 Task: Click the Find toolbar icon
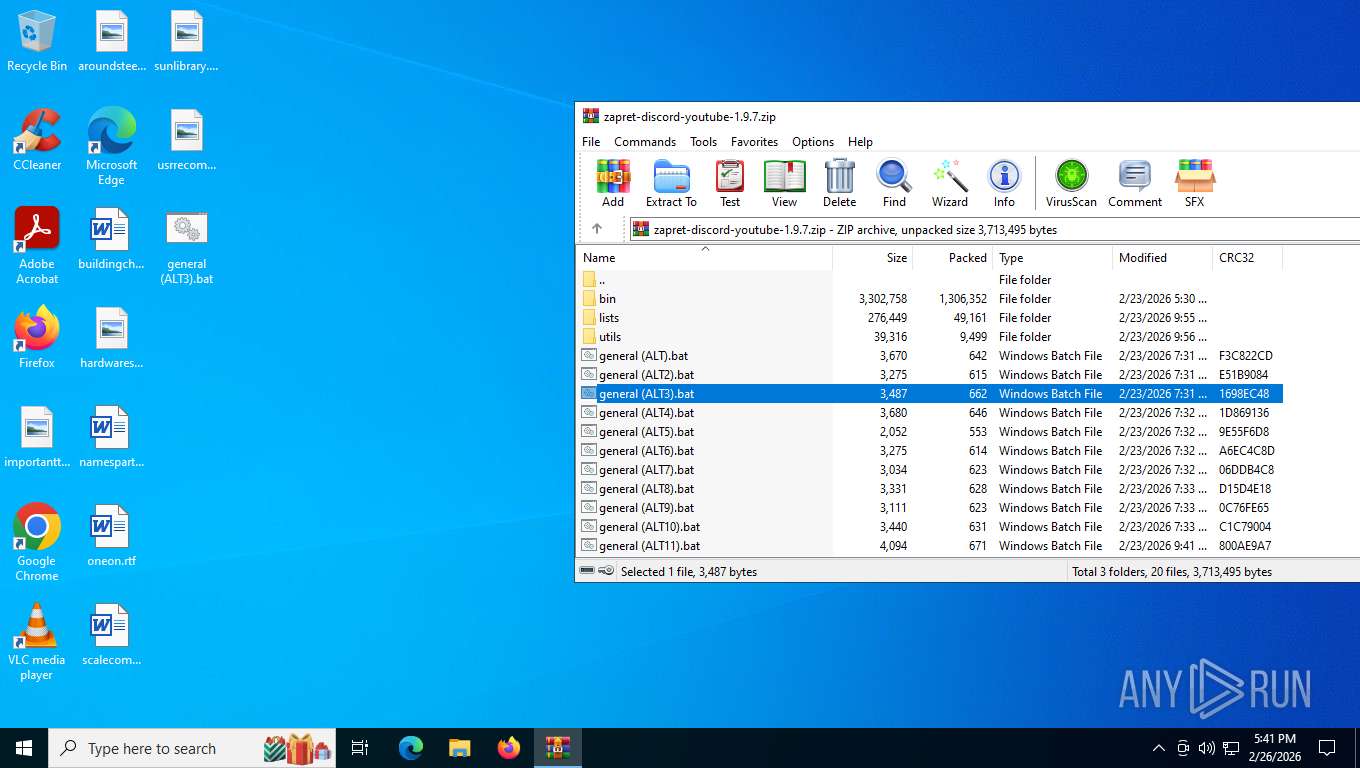[894, 183]
